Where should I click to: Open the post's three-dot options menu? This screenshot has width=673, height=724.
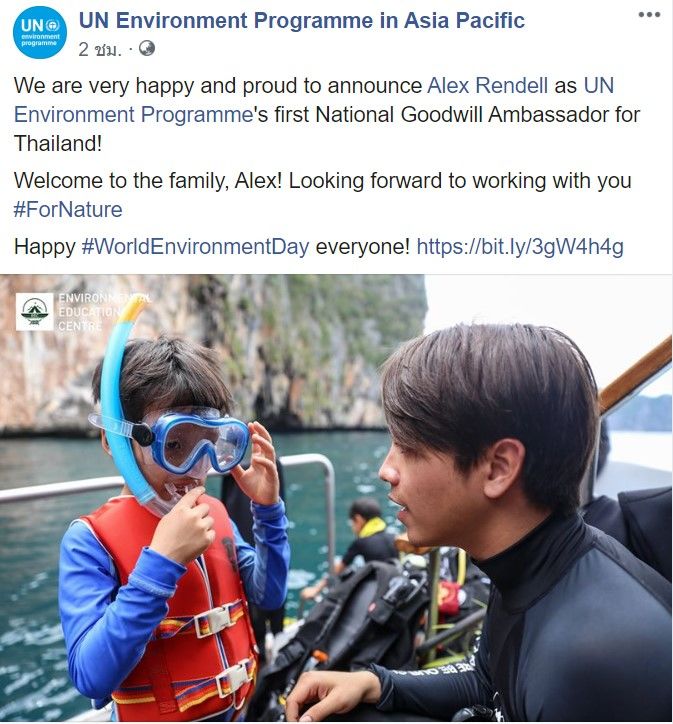tap(649, 16)
